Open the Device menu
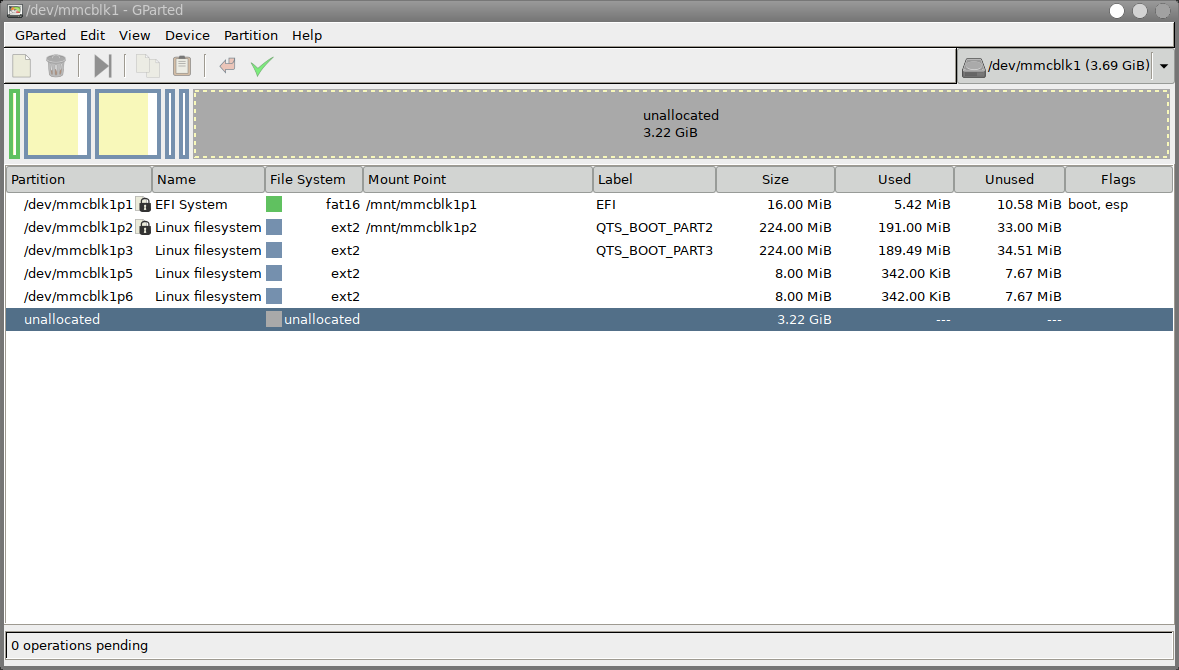 point(187,35)
